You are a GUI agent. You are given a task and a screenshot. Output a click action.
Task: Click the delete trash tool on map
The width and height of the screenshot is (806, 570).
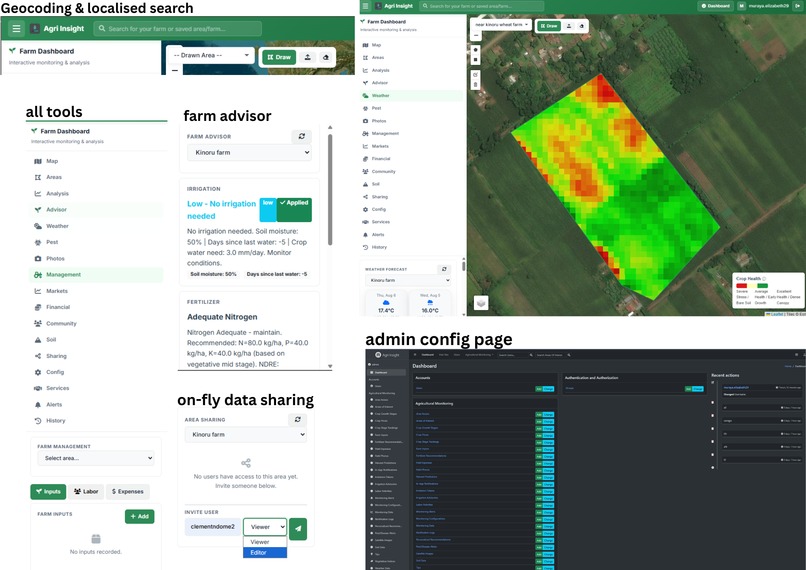(475, 85)
